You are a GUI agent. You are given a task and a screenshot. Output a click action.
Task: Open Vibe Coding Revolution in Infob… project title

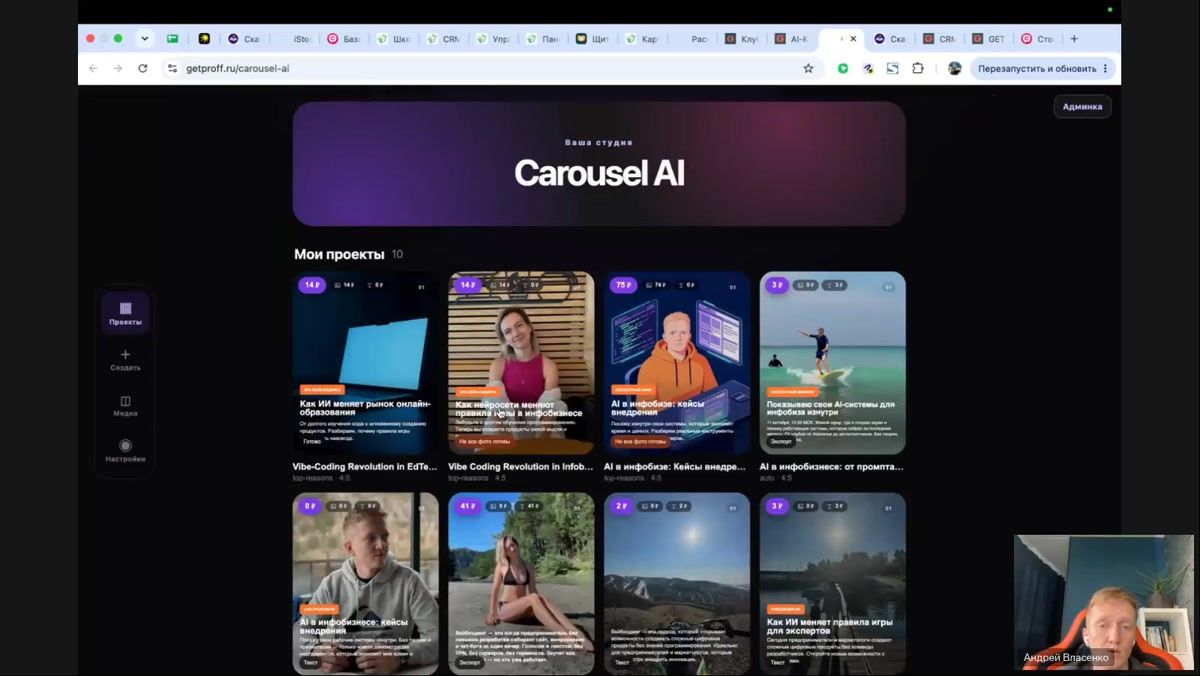pos(521,466)
